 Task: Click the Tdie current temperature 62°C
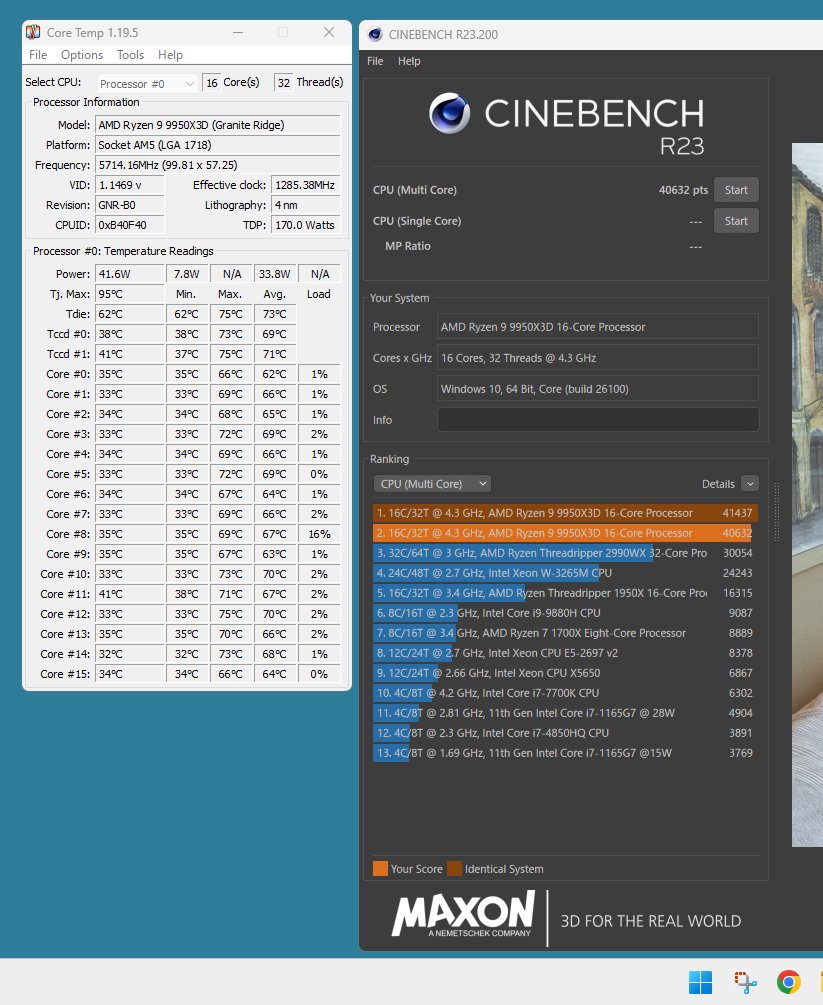pos(129,314)
